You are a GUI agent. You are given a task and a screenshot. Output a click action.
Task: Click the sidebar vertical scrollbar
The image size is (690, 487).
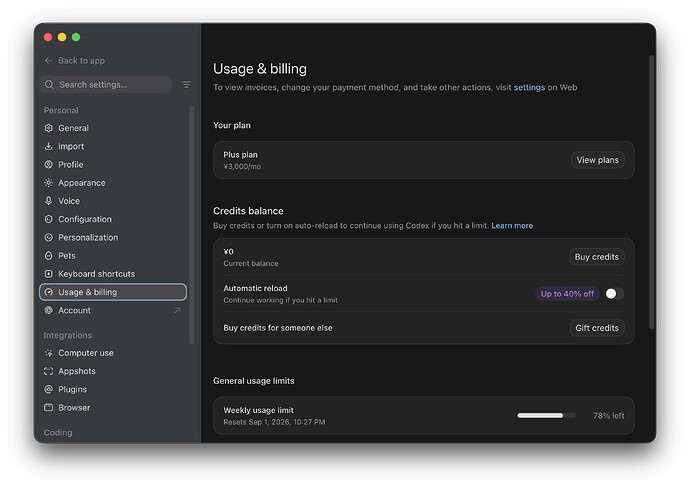(x=192, y=224)
